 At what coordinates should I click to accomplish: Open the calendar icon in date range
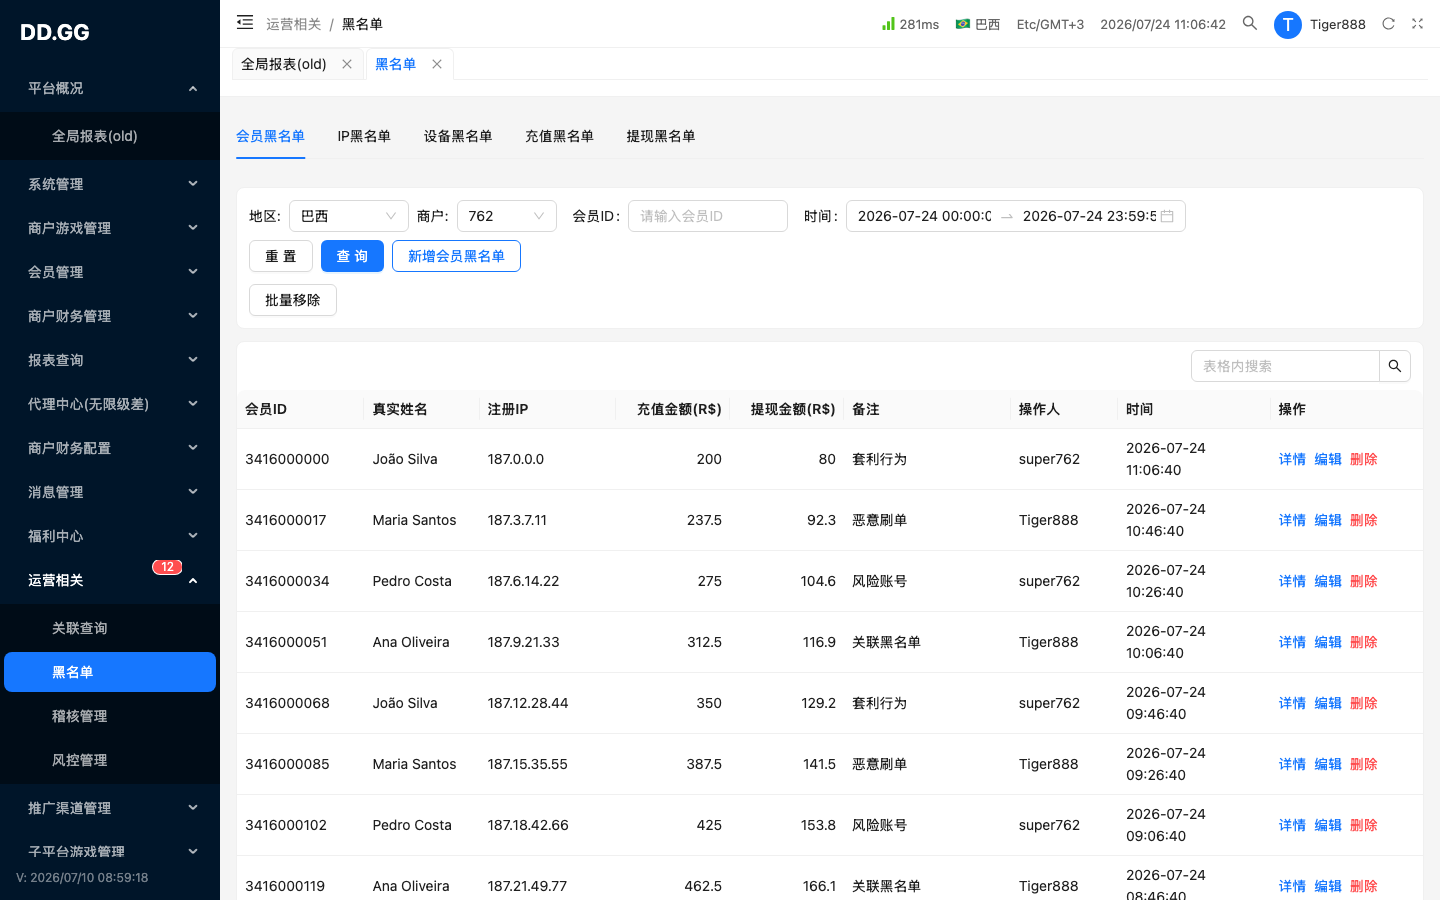1167,216
